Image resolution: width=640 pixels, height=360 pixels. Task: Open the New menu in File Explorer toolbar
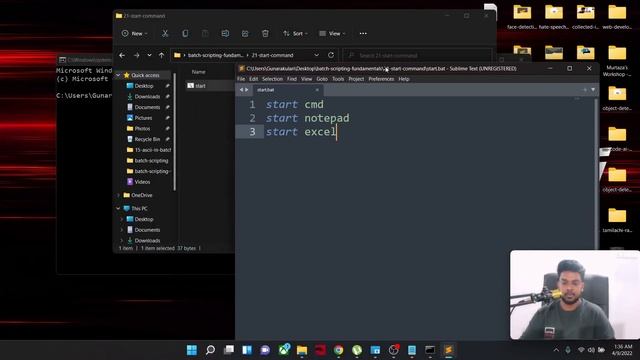pyautogui.click(x=134, y=33)
